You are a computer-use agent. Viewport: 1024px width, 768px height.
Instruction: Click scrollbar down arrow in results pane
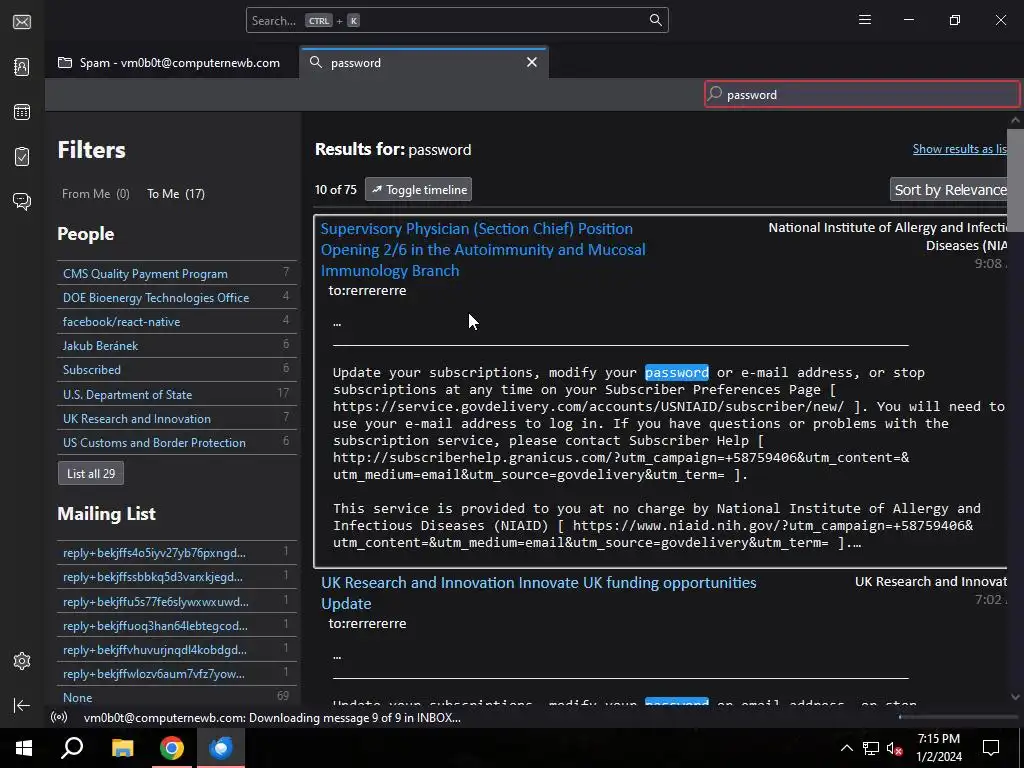click(x=1015, y=697)
